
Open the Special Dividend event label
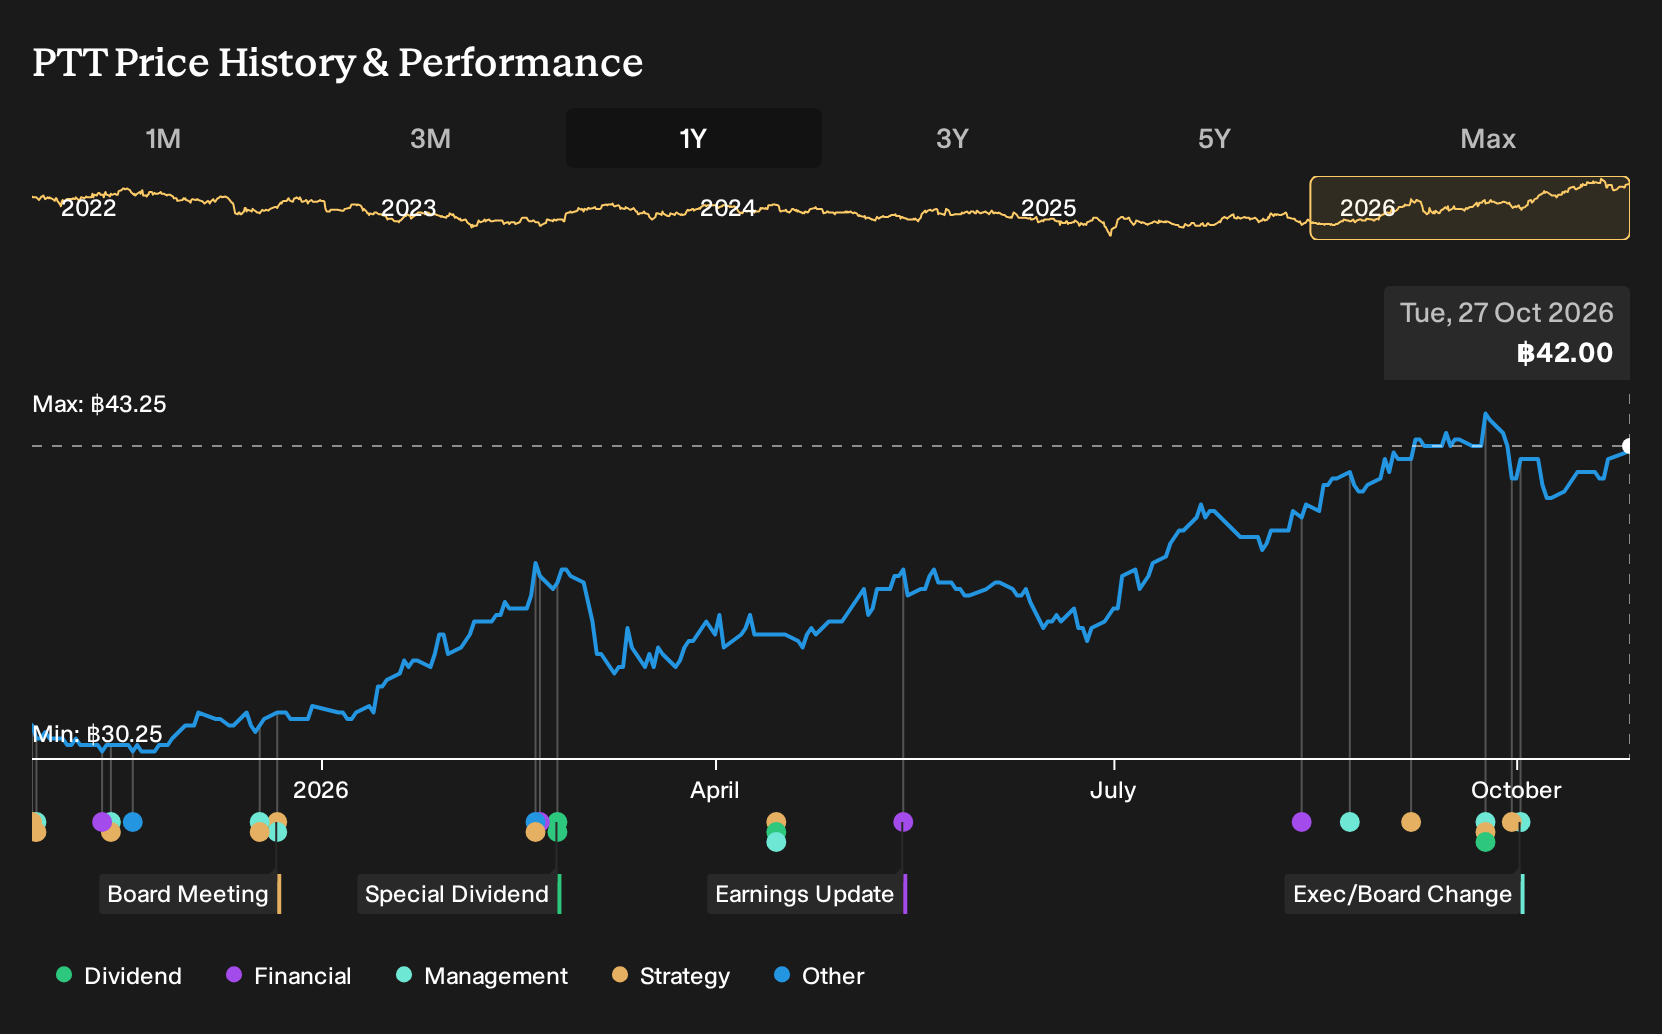pos(459,894)
